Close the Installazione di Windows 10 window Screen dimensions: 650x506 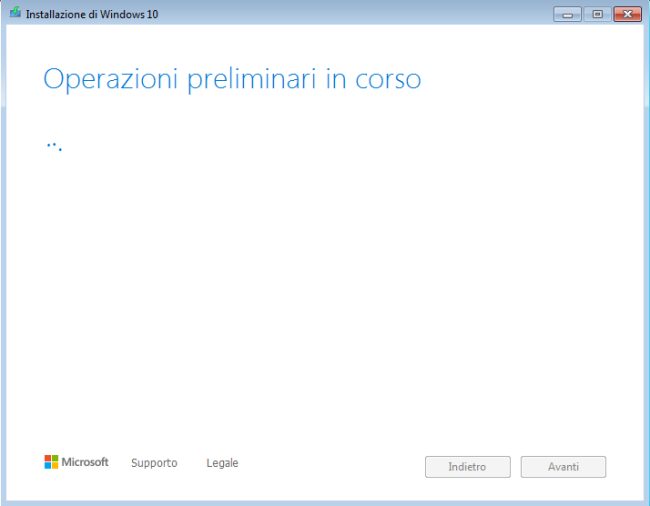tap(628, 14)
